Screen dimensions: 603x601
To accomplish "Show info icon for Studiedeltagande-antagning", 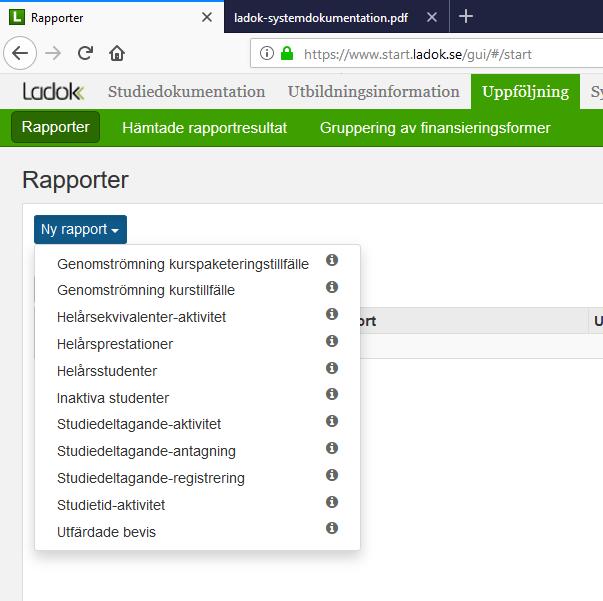I will [x=332, y=448].
